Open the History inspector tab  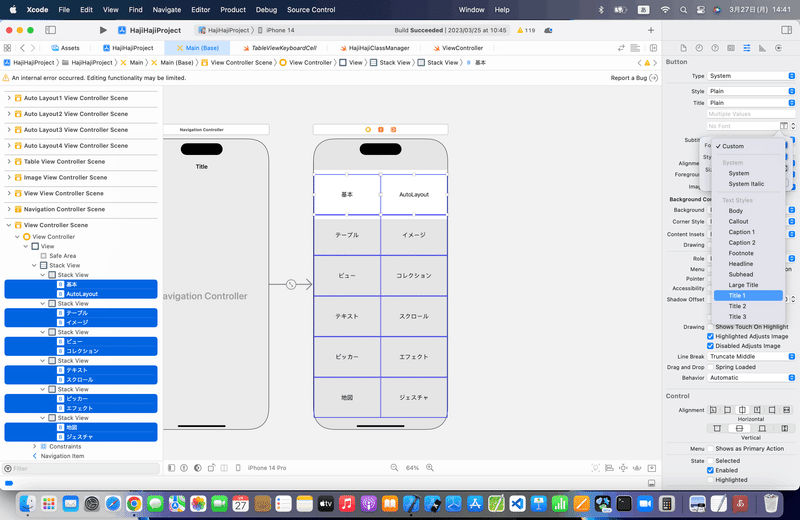699,48
